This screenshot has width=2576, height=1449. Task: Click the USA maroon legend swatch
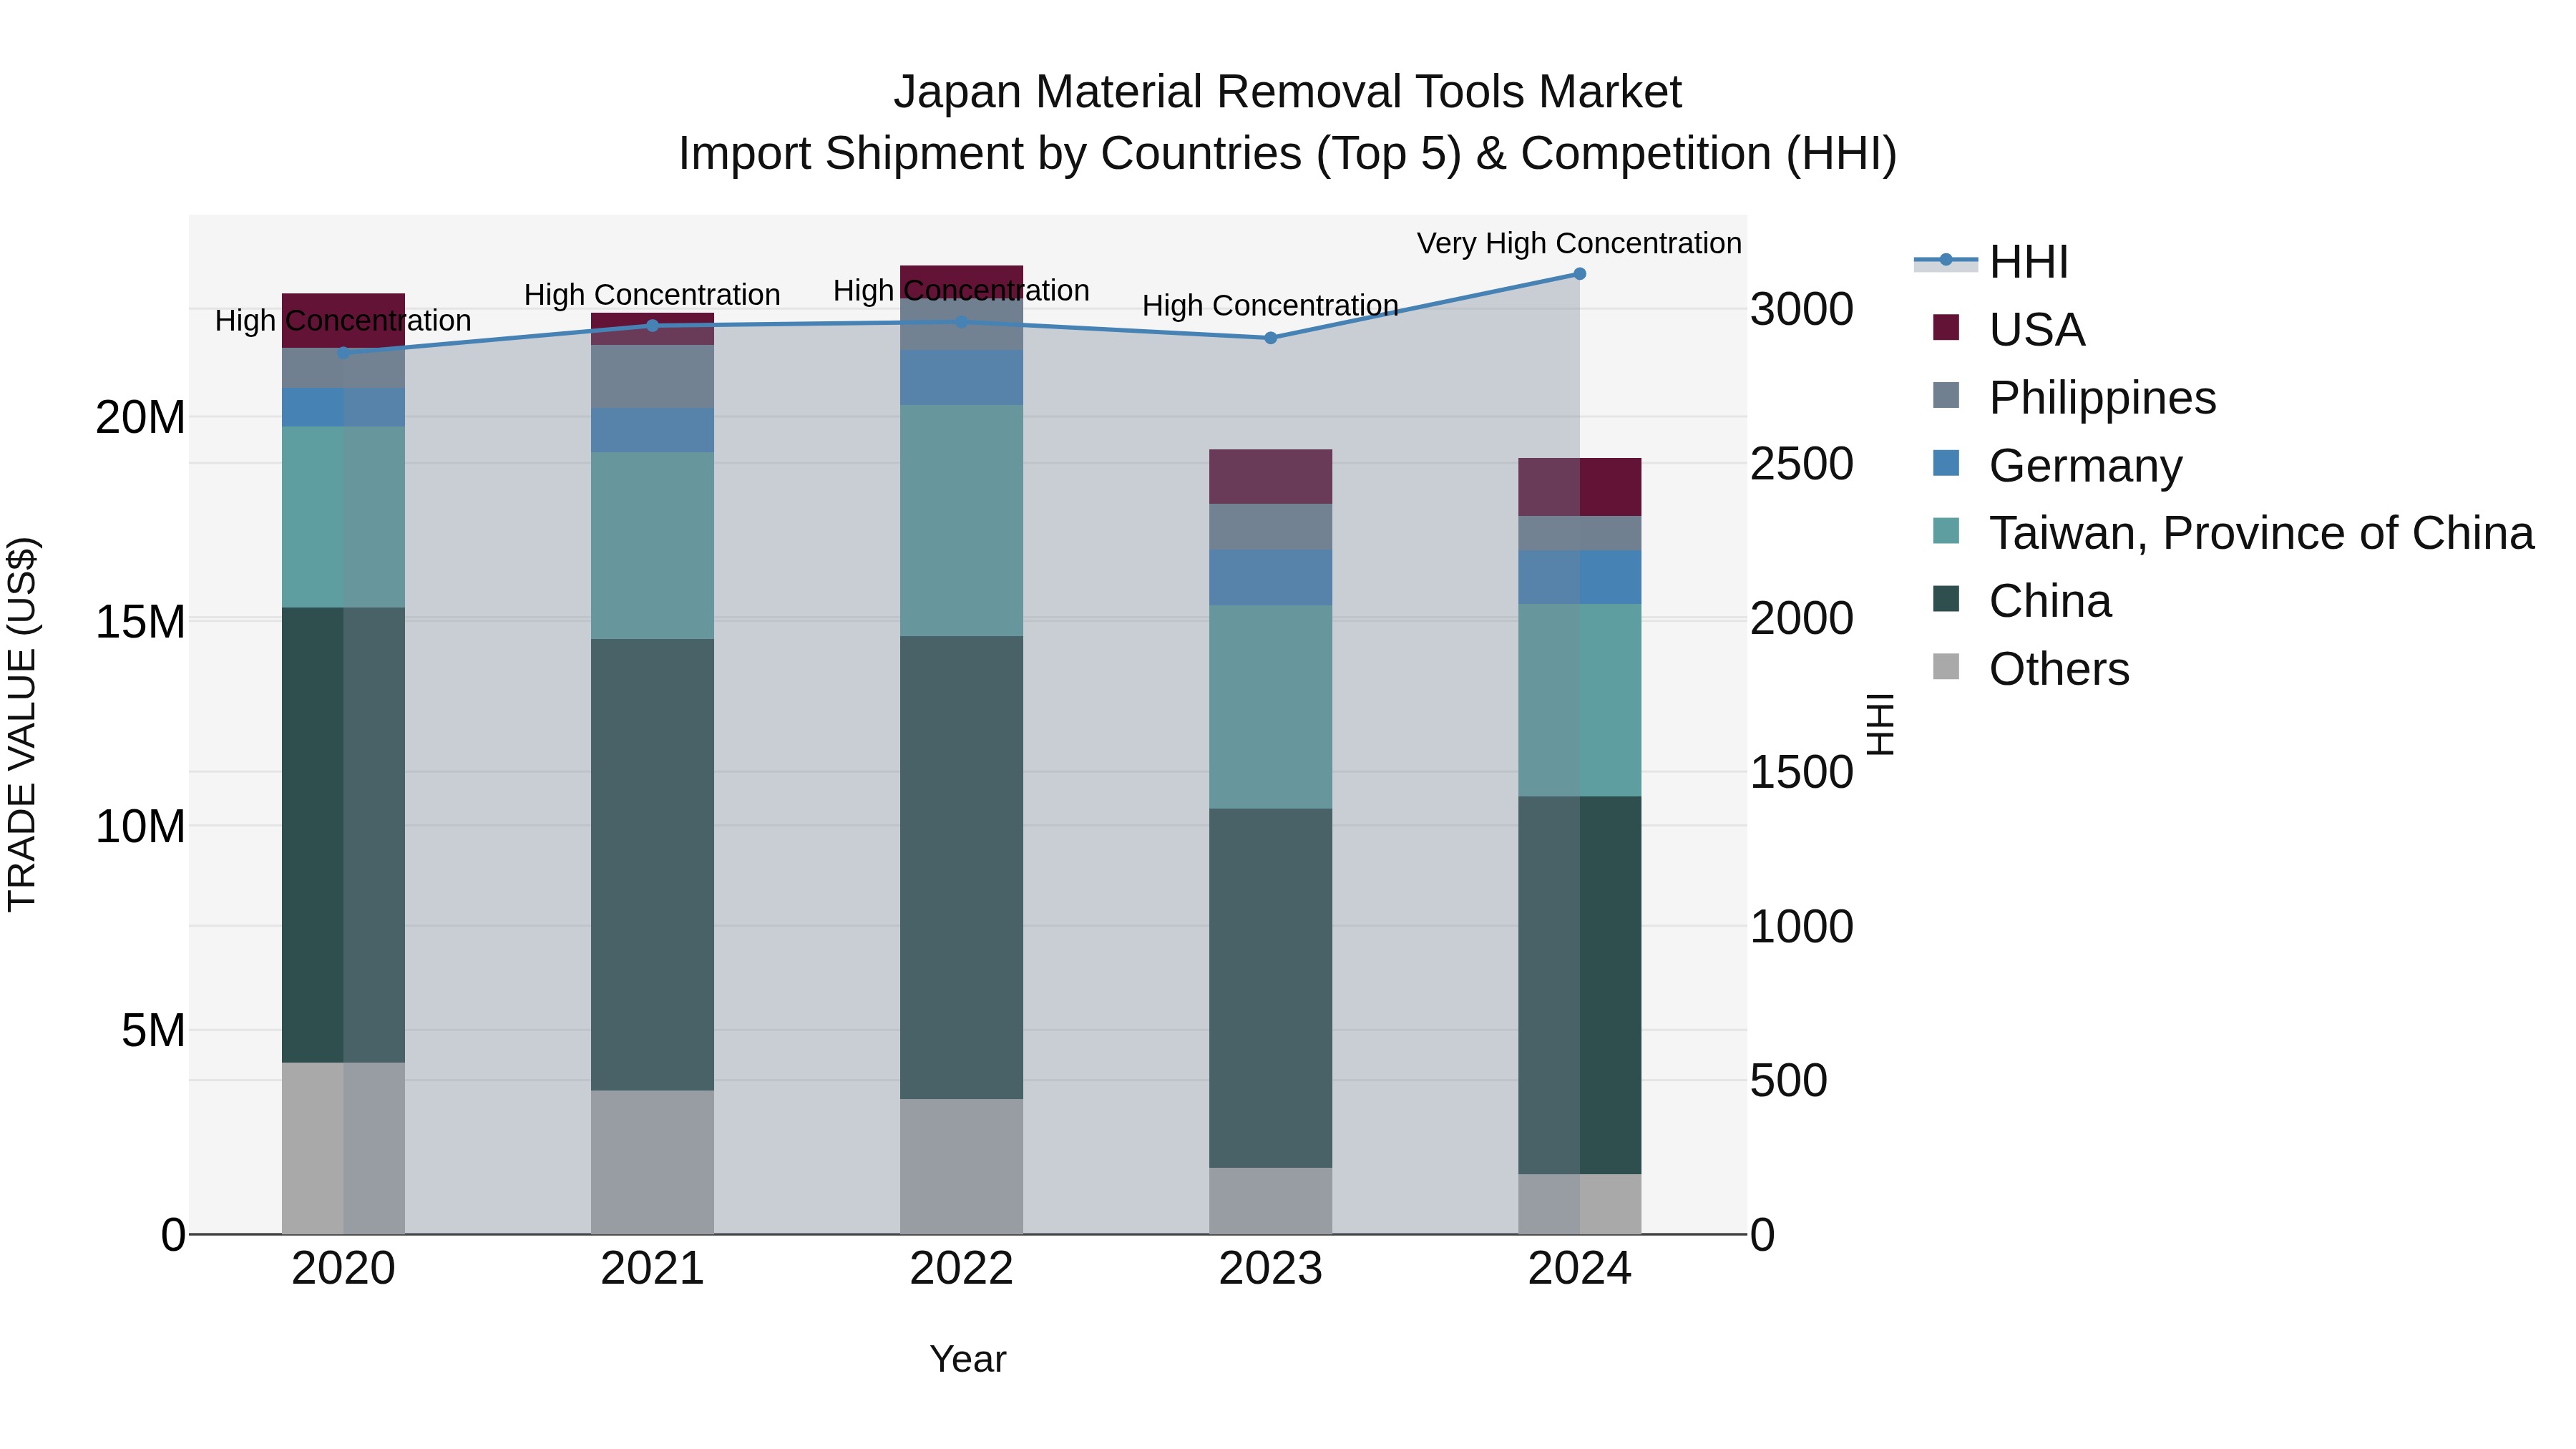tap(1946, 327)
